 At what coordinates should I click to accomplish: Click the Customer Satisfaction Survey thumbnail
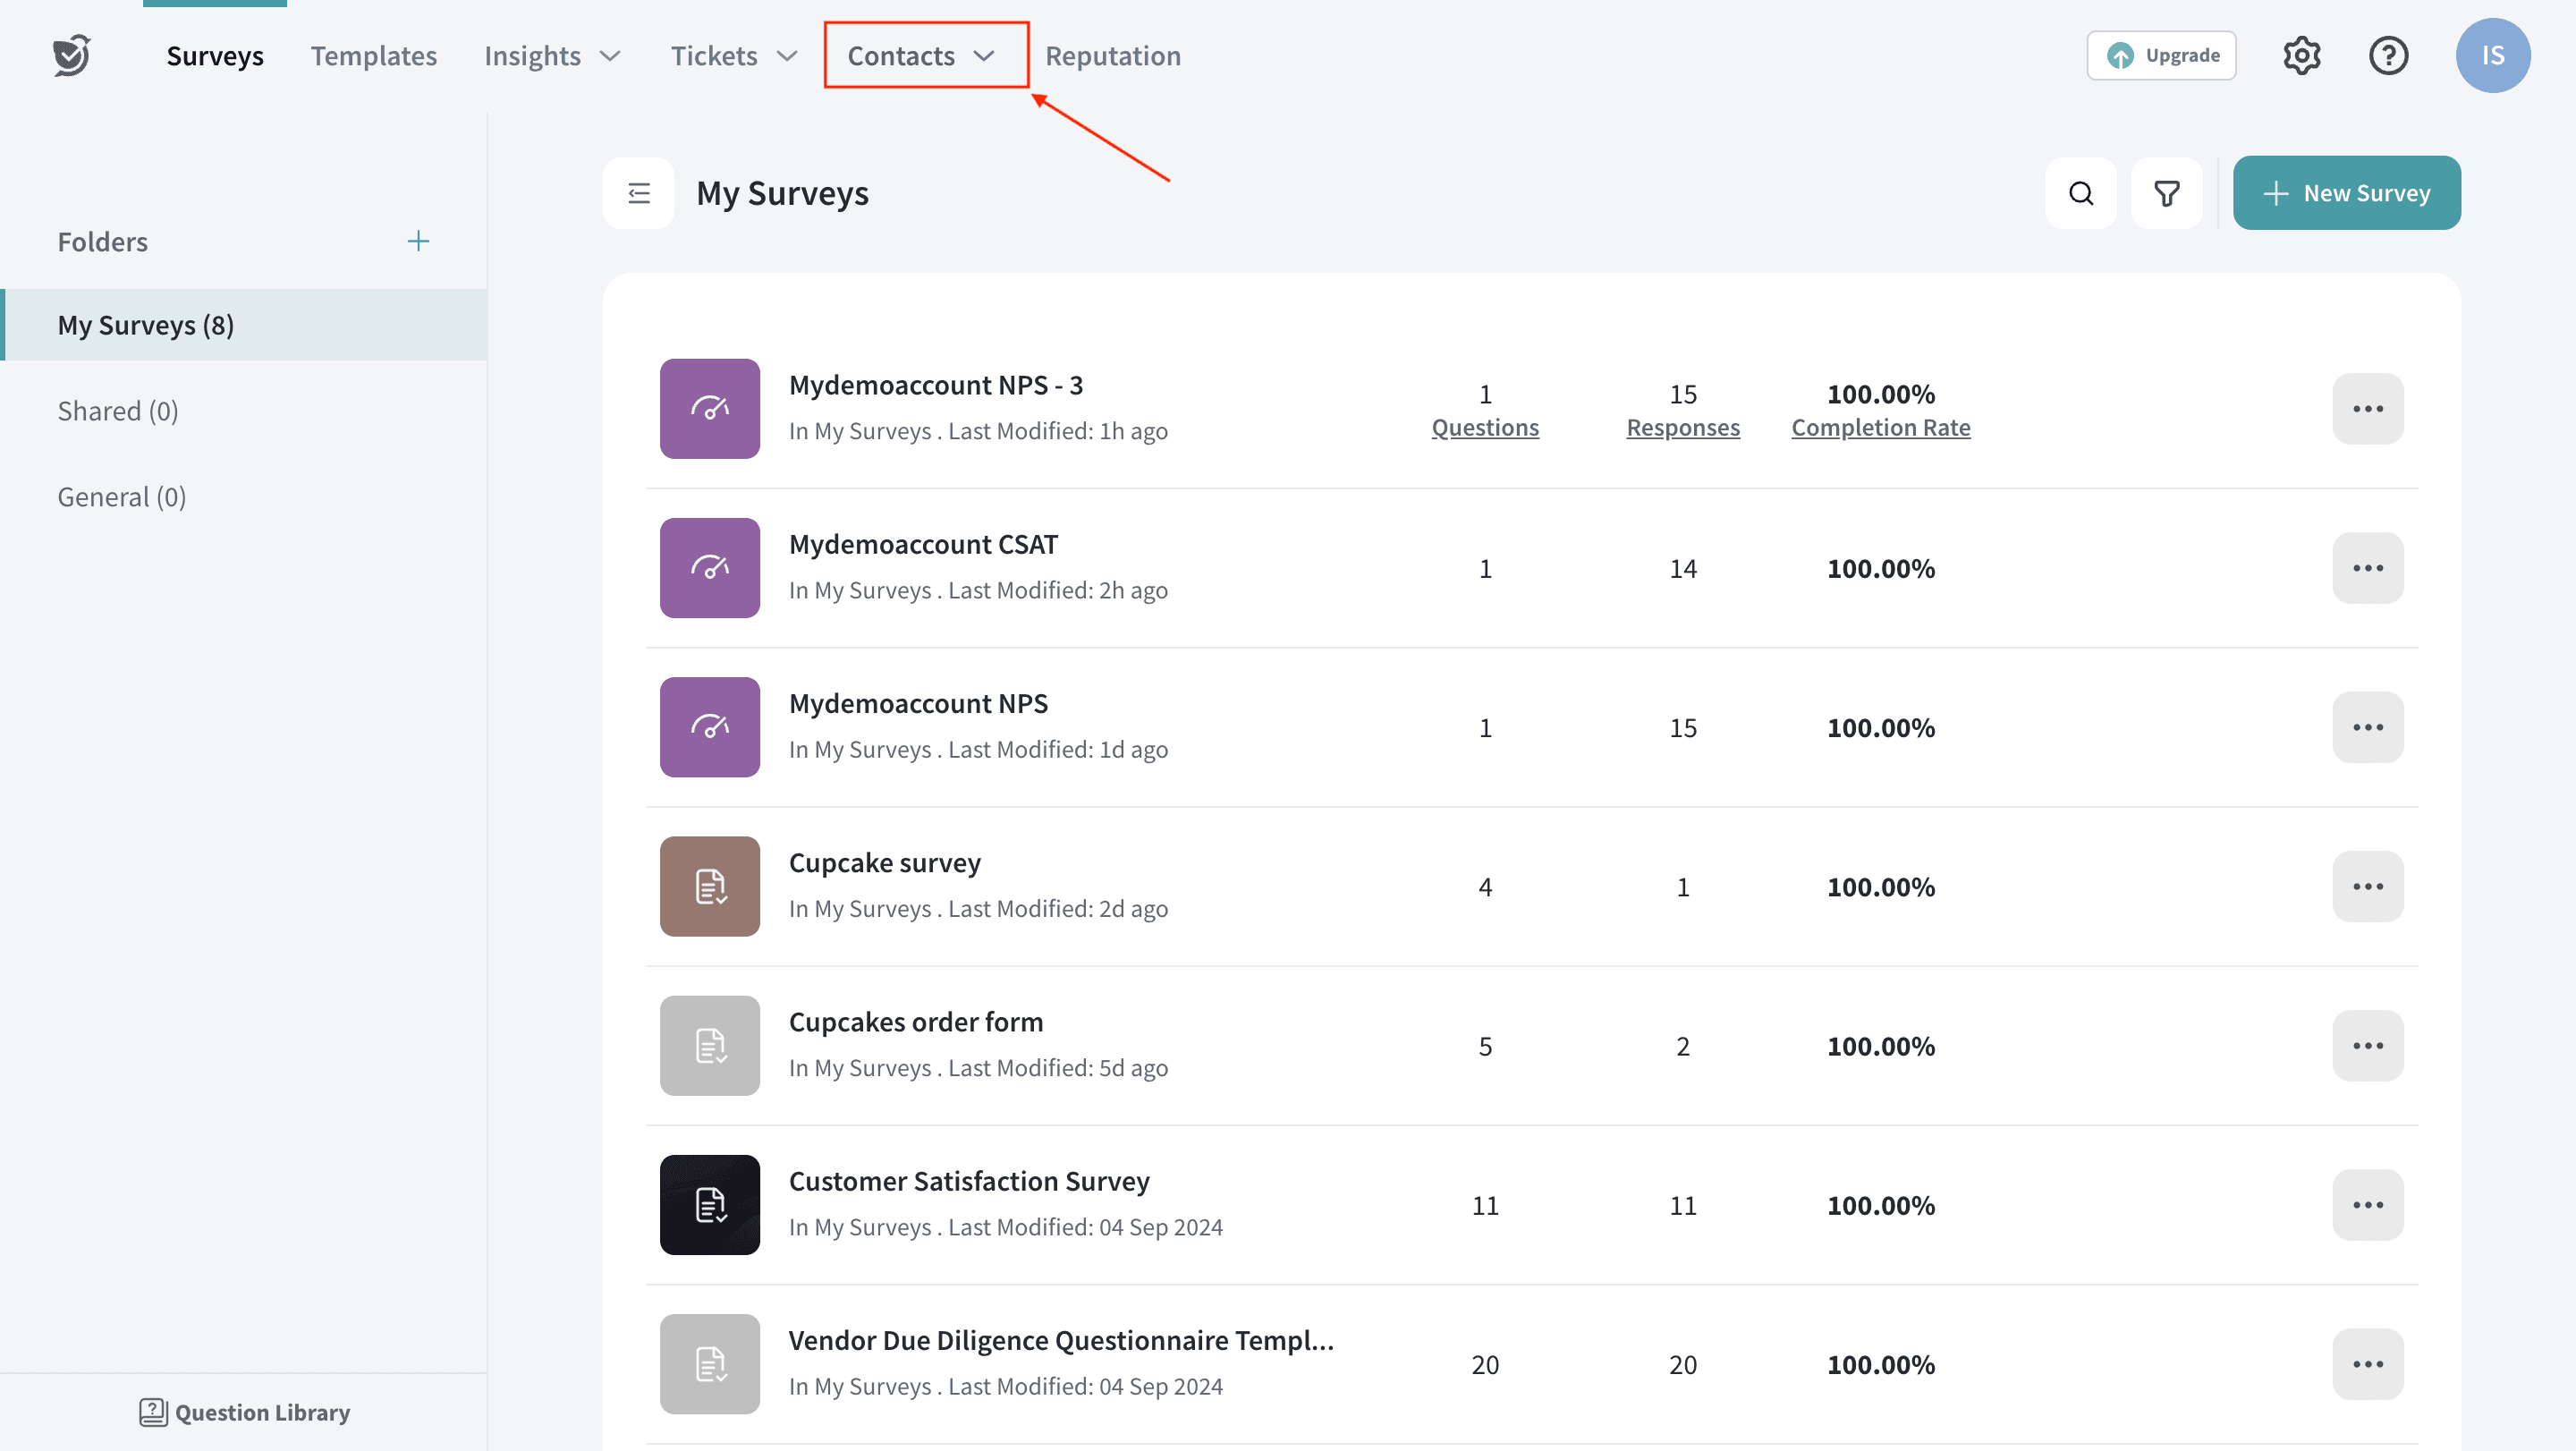point(709,1204)
